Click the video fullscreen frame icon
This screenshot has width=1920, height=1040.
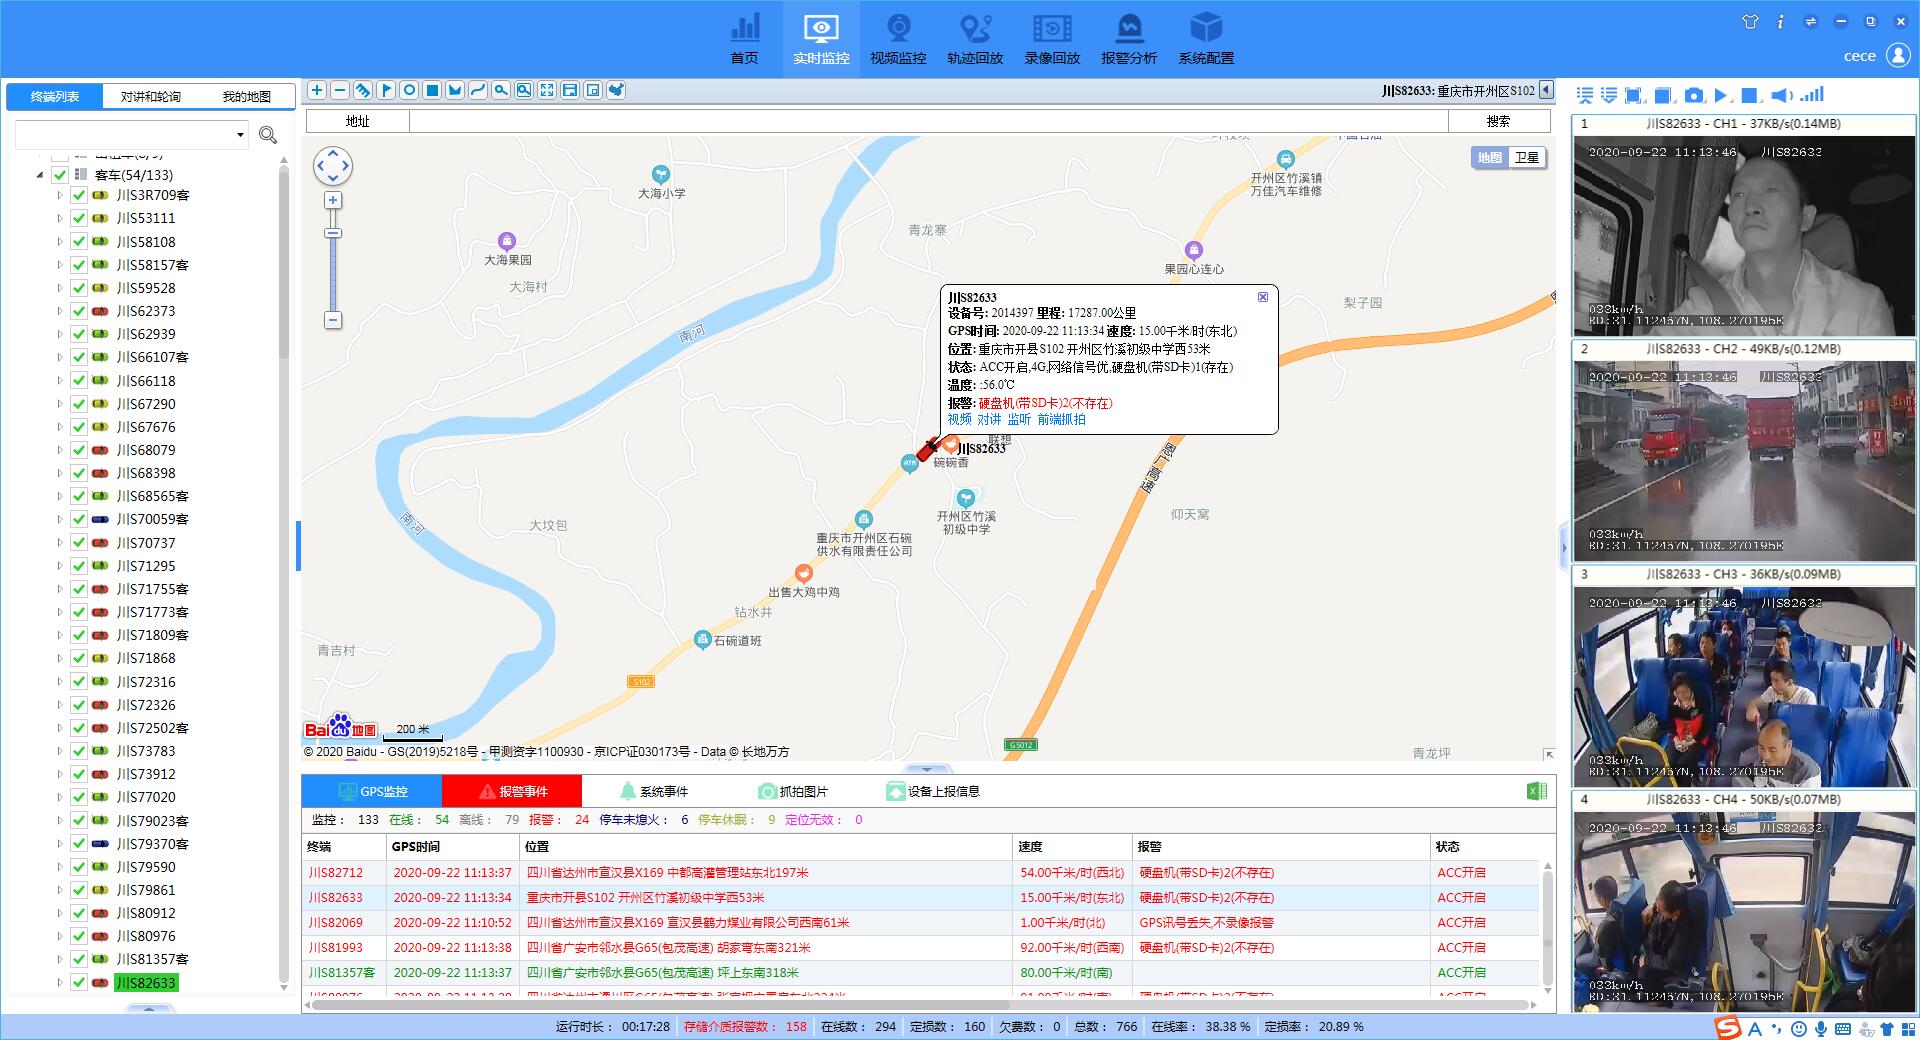click(x=1634, y=95)
